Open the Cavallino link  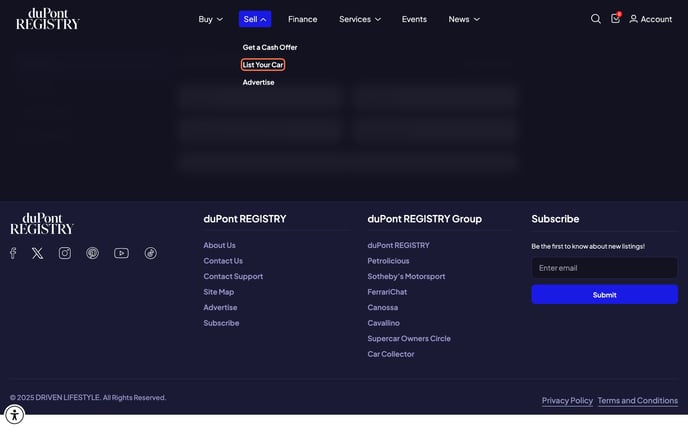coord(383,323)
